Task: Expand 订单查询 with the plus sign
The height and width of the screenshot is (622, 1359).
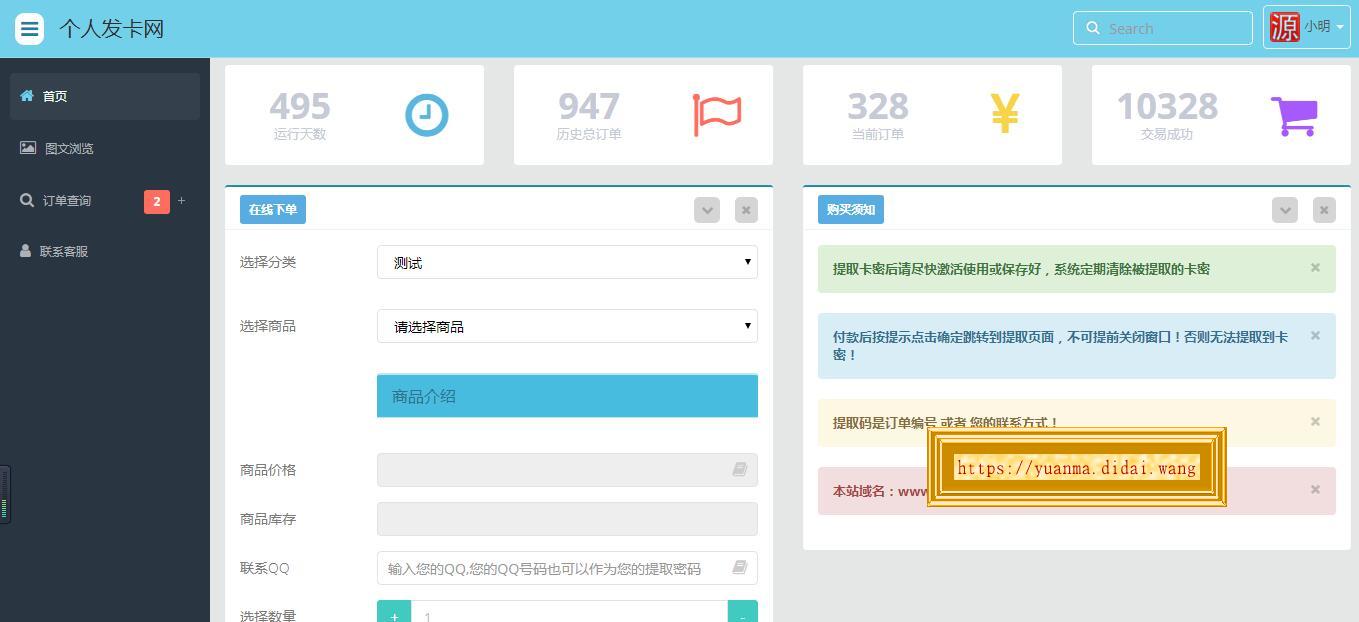Action: (181, 201)
